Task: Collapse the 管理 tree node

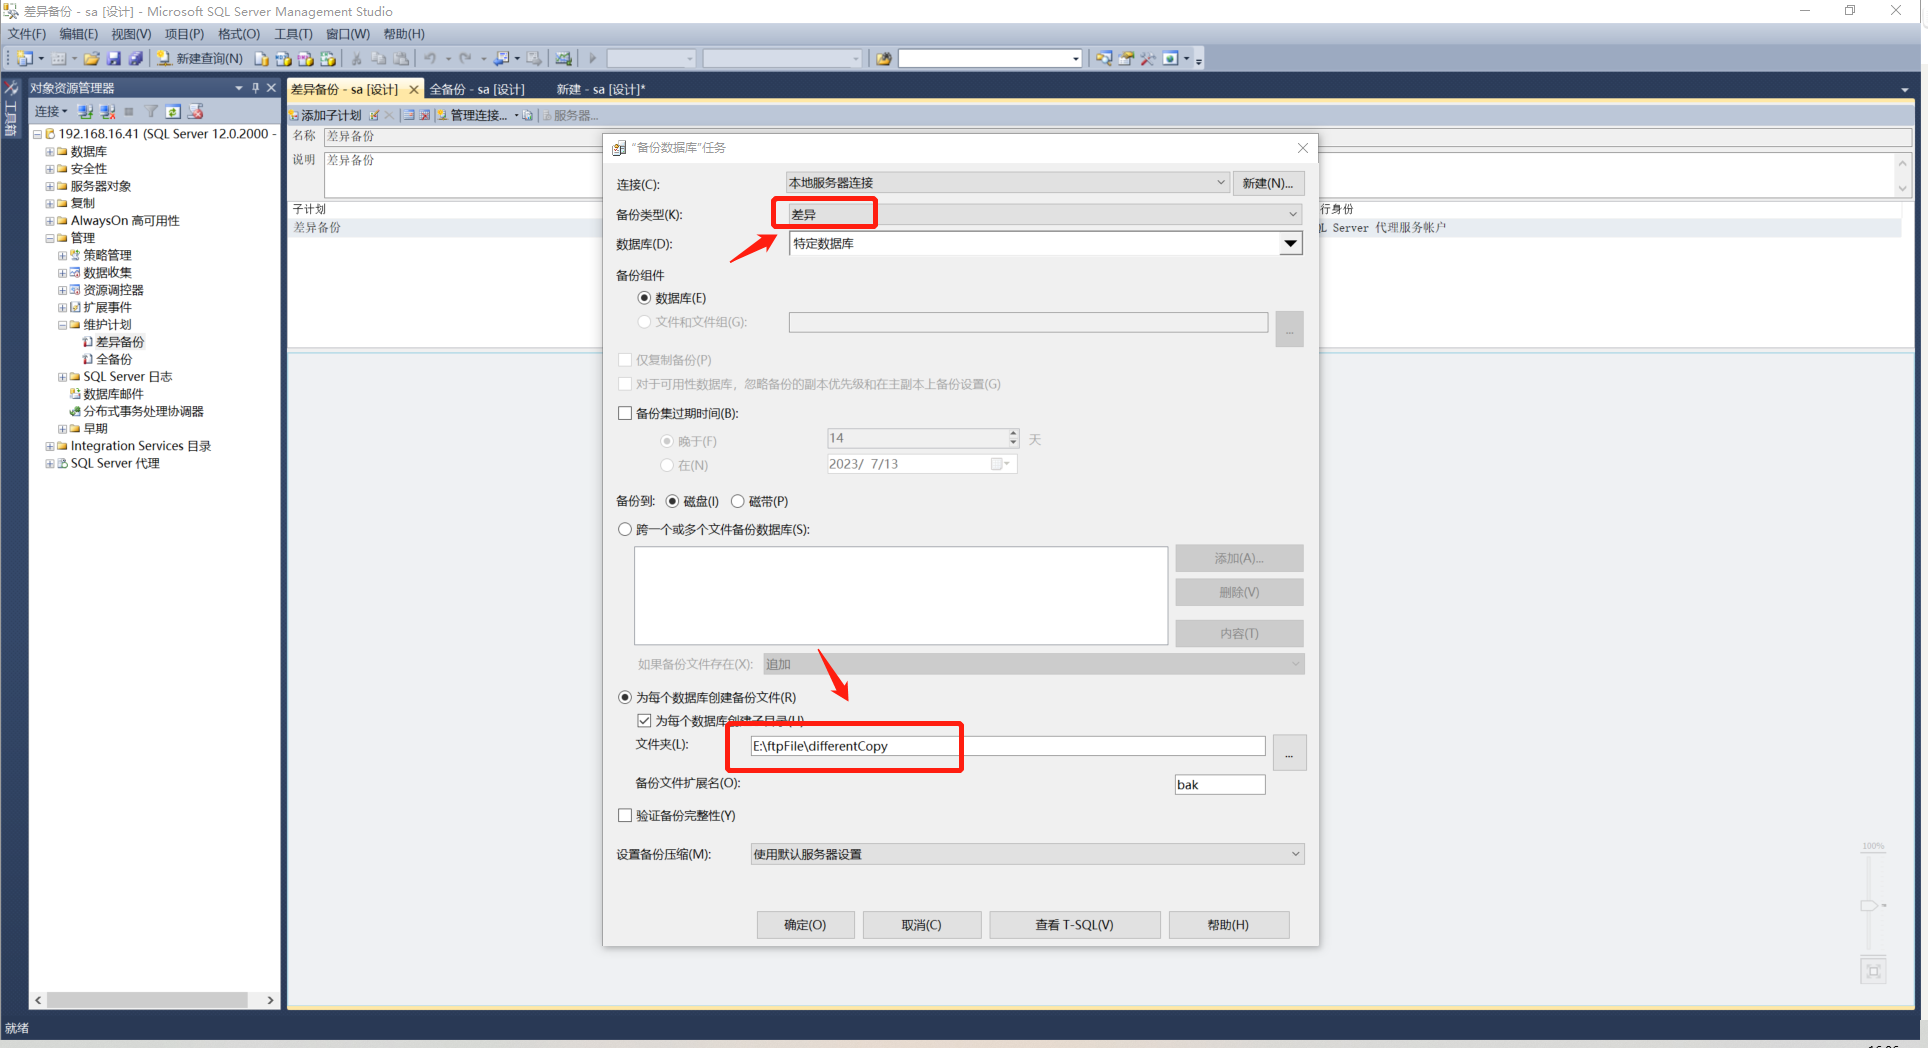Action: (49, 238)
